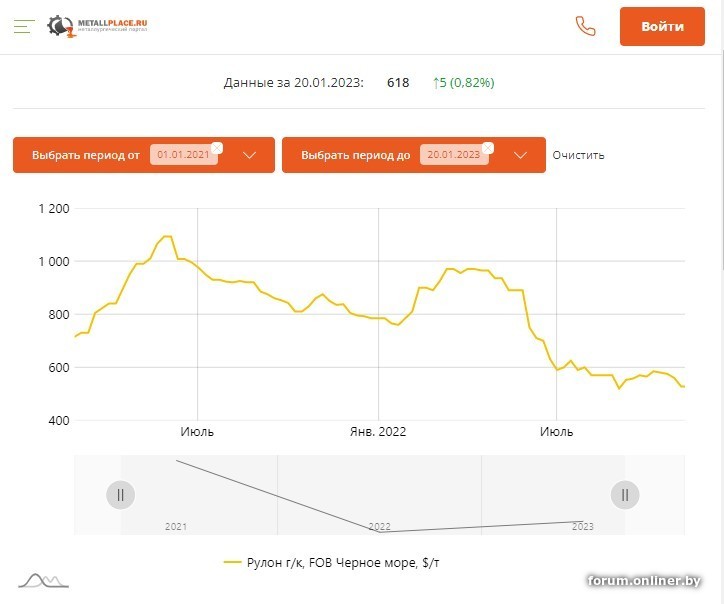
Task: Open the hamburger navigation menu
Action: click(24, 27)
